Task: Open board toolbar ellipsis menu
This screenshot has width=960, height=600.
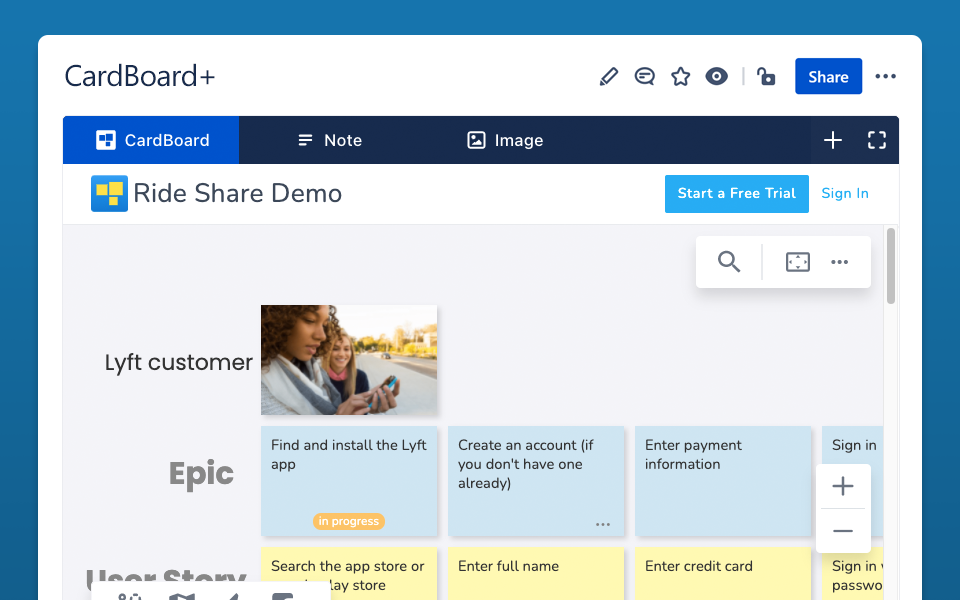Action: click(839, 262)
